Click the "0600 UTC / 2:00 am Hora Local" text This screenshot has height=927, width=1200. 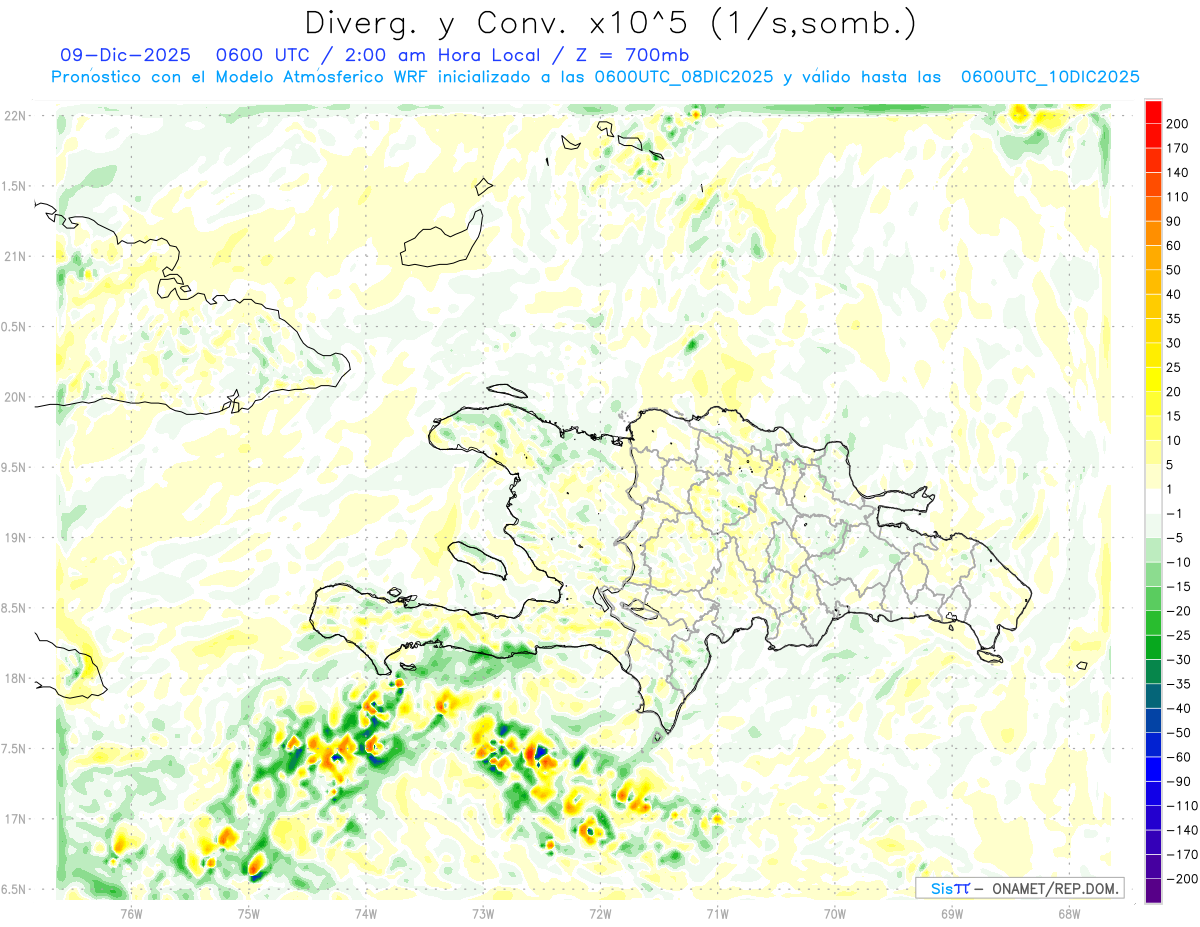390,55
